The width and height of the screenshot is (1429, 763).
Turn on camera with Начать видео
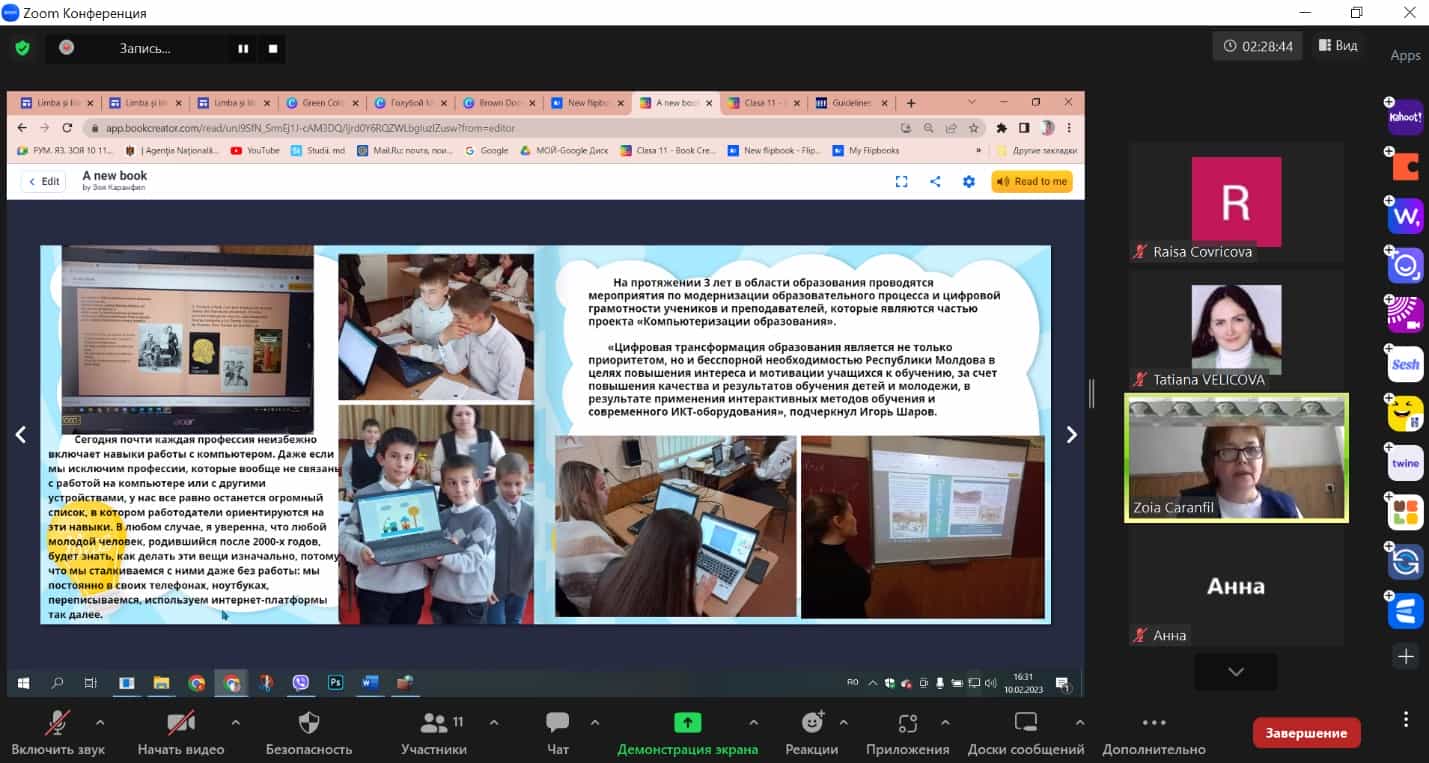coord(181,733)
